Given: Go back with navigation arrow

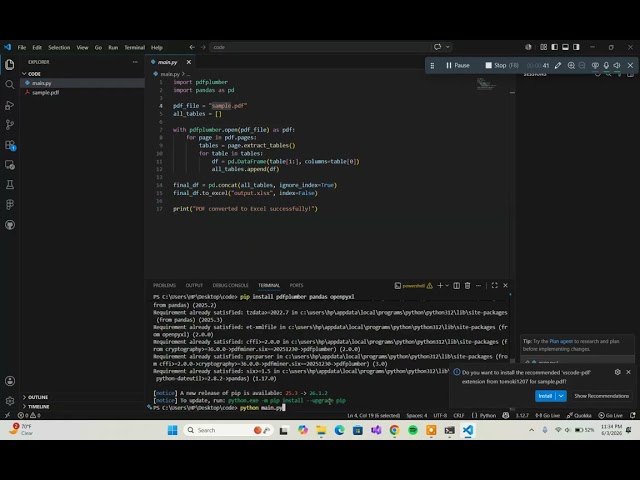Looking at the screenshot, I should (192, 47).
